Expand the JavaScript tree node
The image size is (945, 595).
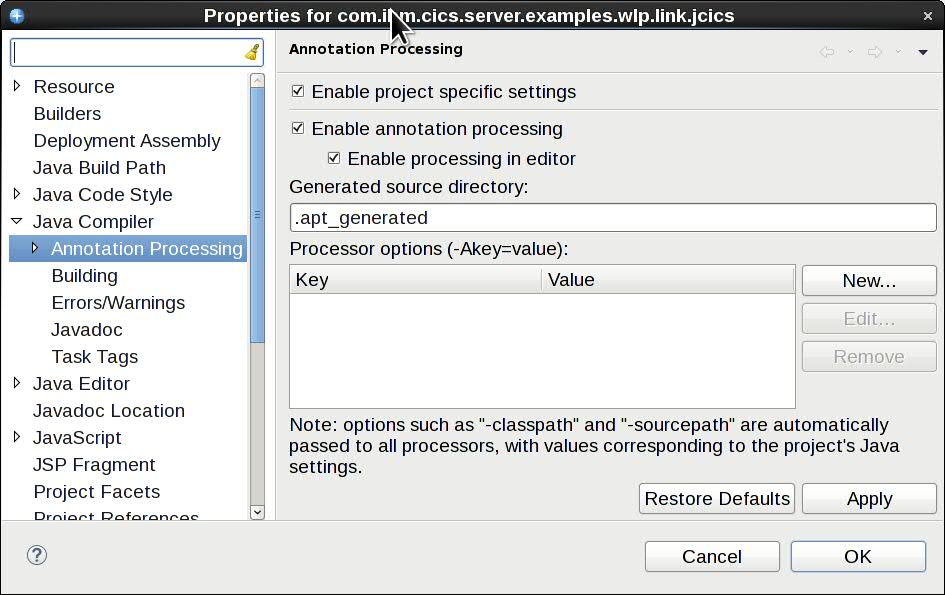[19, 437]
